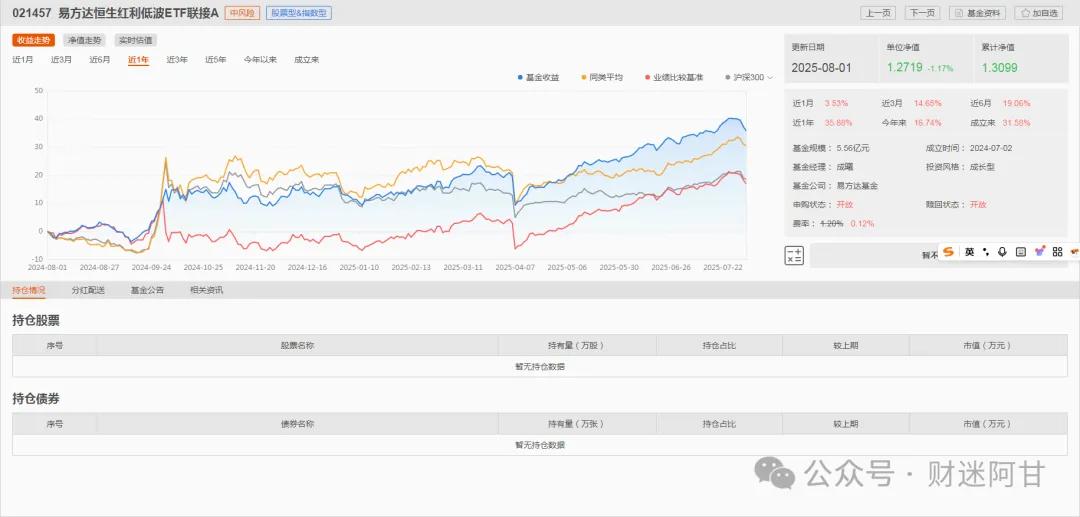Select the 近3月 time range
1080x517 pixels.
point(61,60)
